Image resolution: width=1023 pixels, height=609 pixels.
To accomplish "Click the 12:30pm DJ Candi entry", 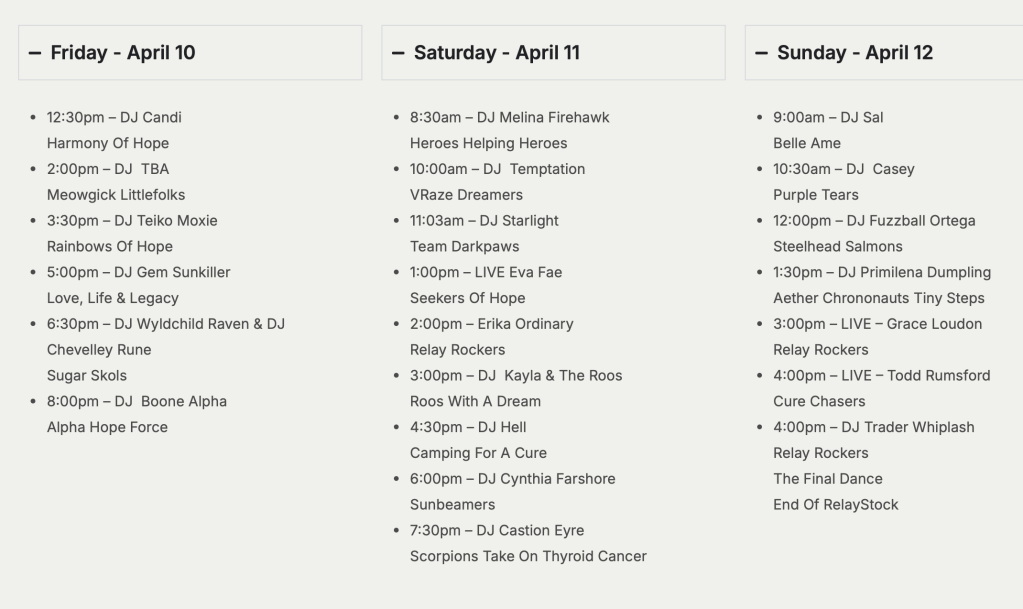I will 114,117.
